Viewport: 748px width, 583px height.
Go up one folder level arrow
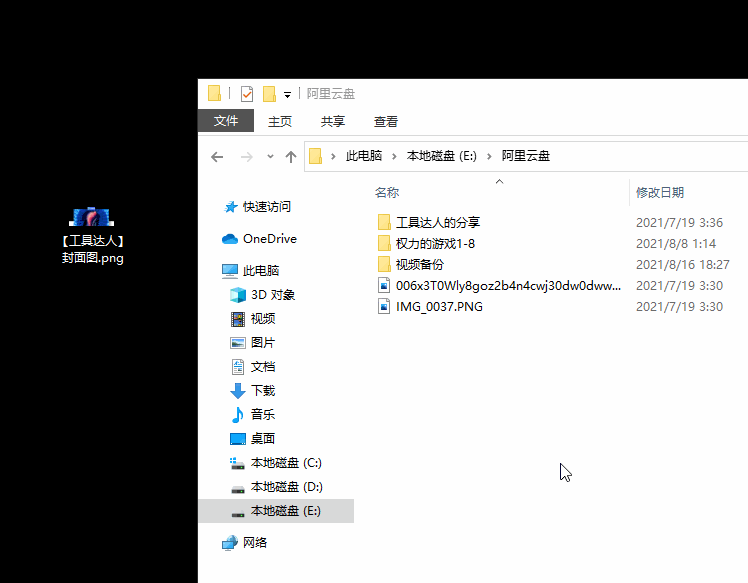coord(291,156)
